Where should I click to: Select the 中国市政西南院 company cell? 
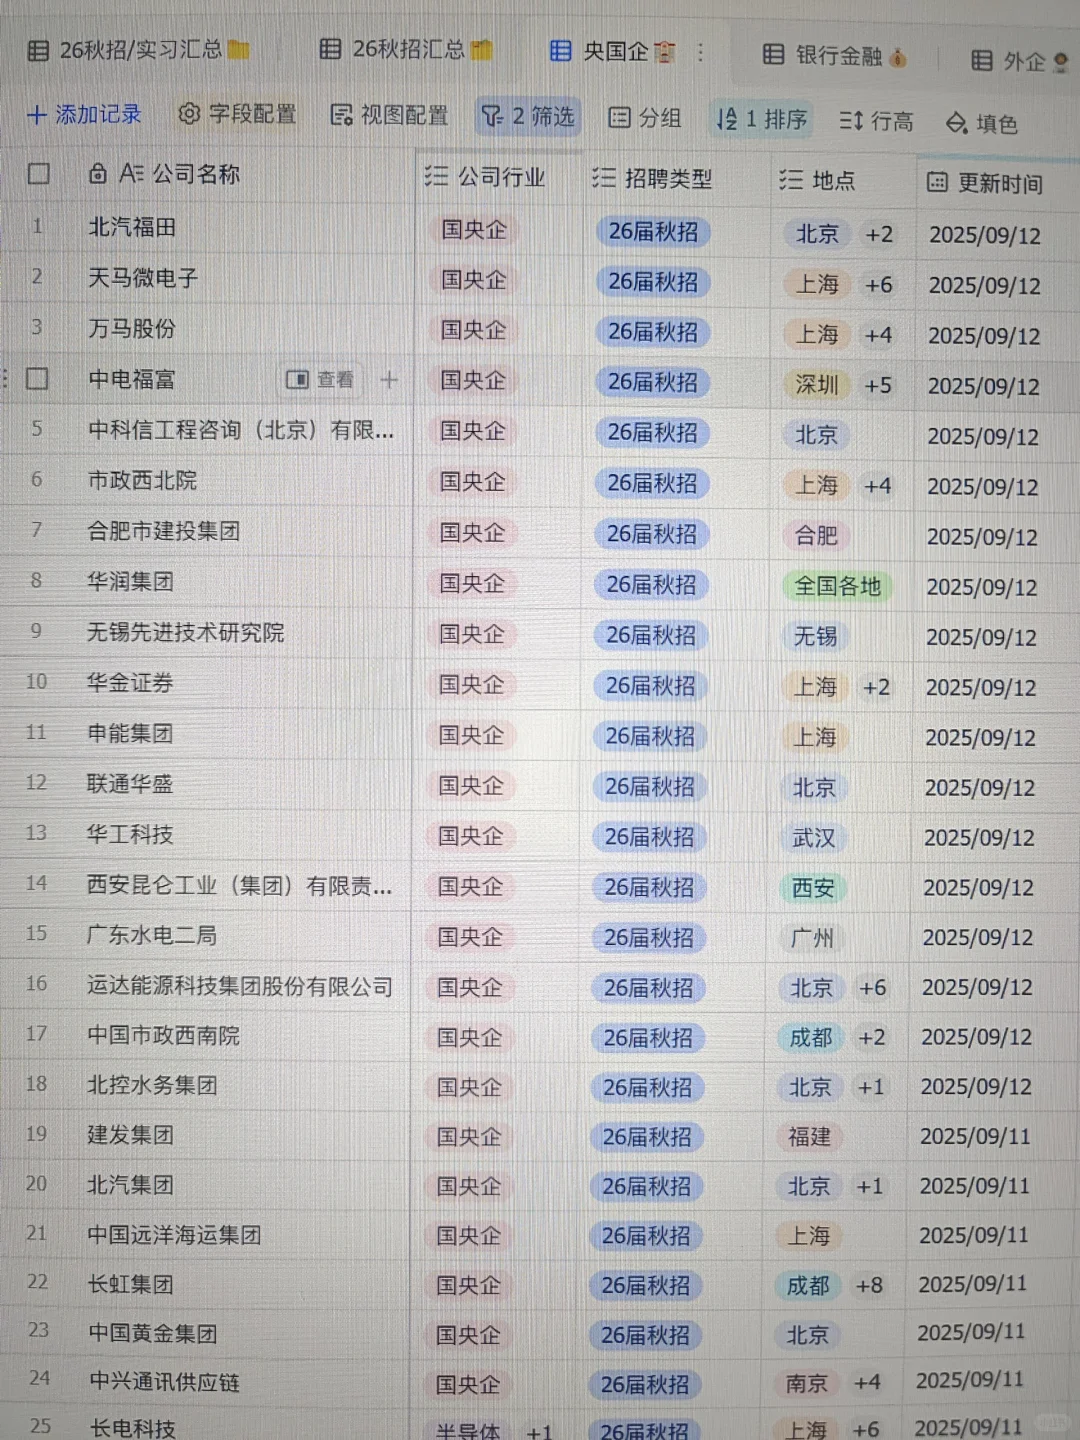[x=164, y=1036]
